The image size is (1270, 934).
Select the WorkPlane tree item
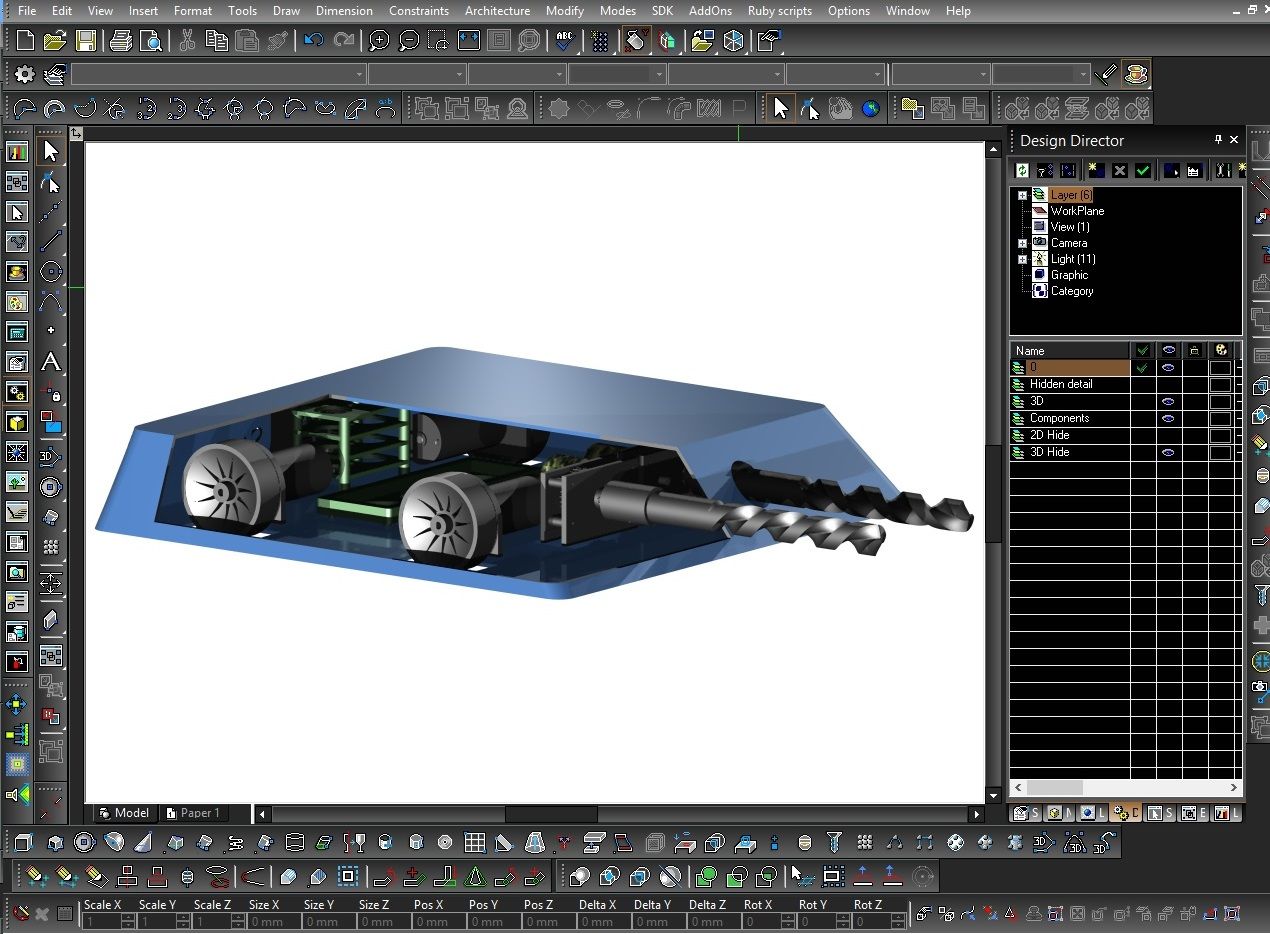pos(1077,211)
